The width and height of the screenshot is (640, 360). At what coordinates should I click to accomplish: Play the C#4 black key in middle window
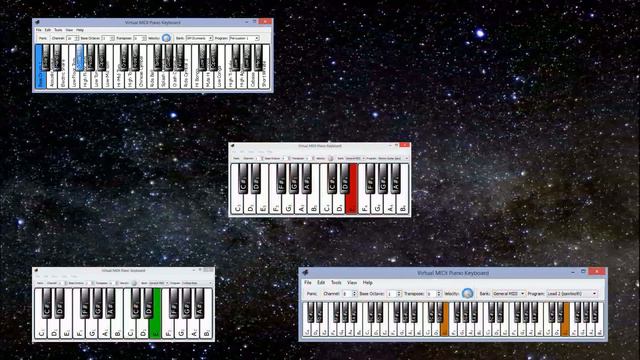point(332,179)
